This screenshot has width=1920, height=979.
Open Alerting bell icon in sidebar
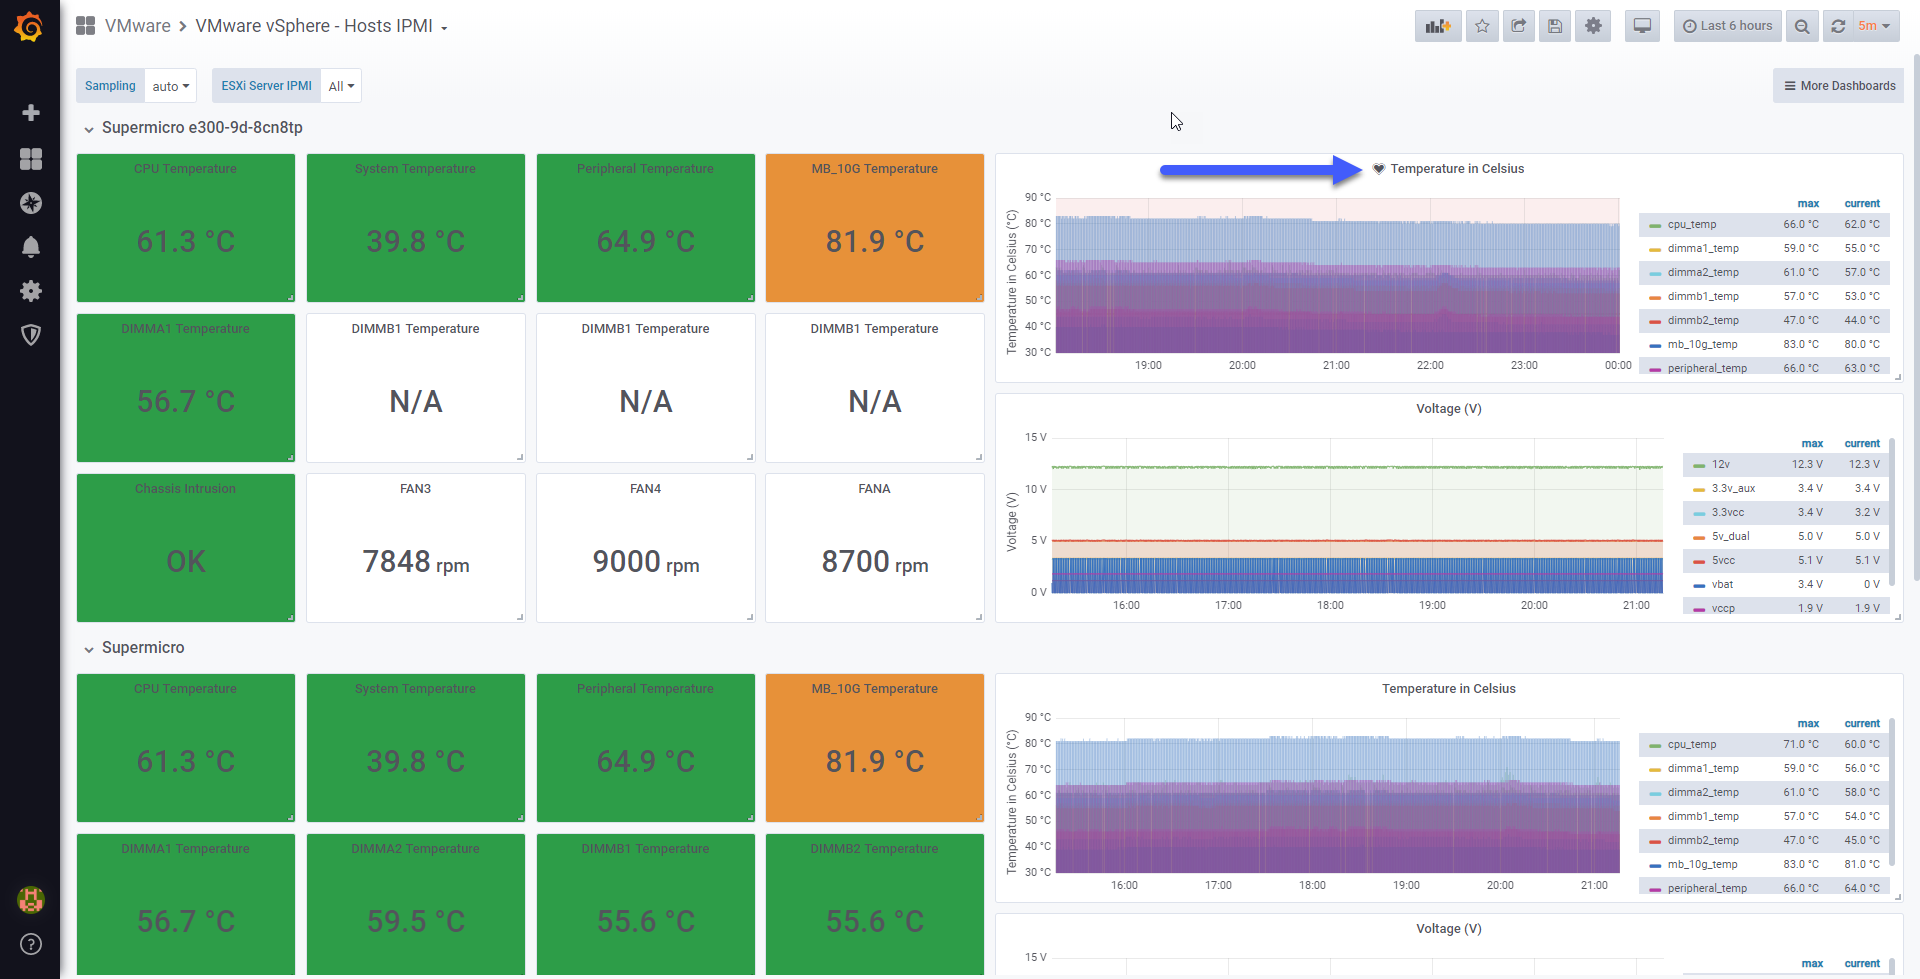coord(31,246)
